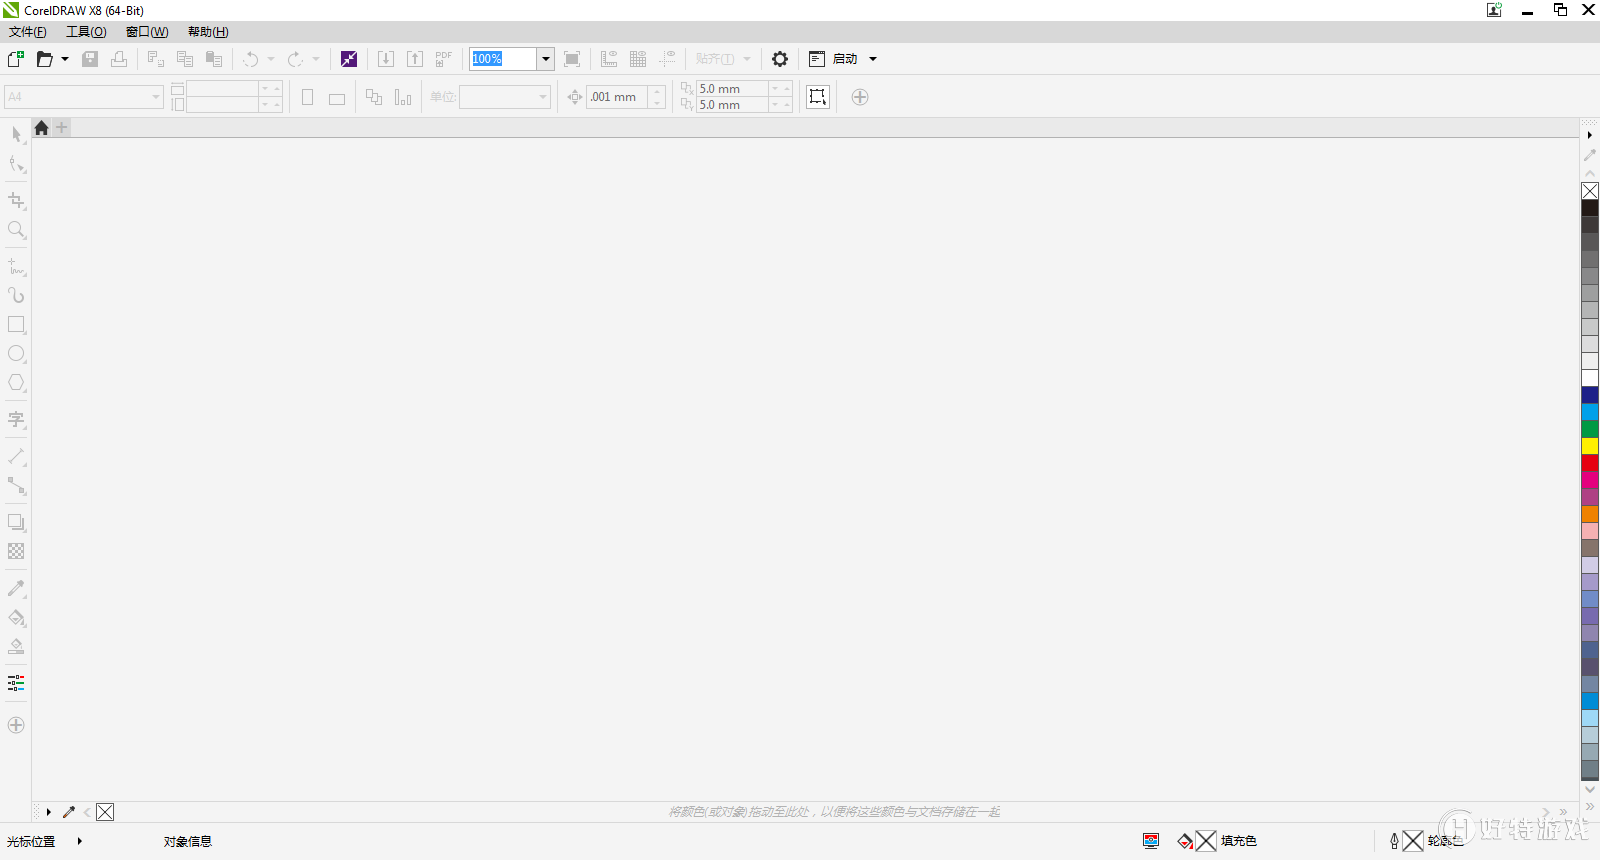The image size is (1600, 860).
Task: Toggle show rulers icon
Action: 609,59
